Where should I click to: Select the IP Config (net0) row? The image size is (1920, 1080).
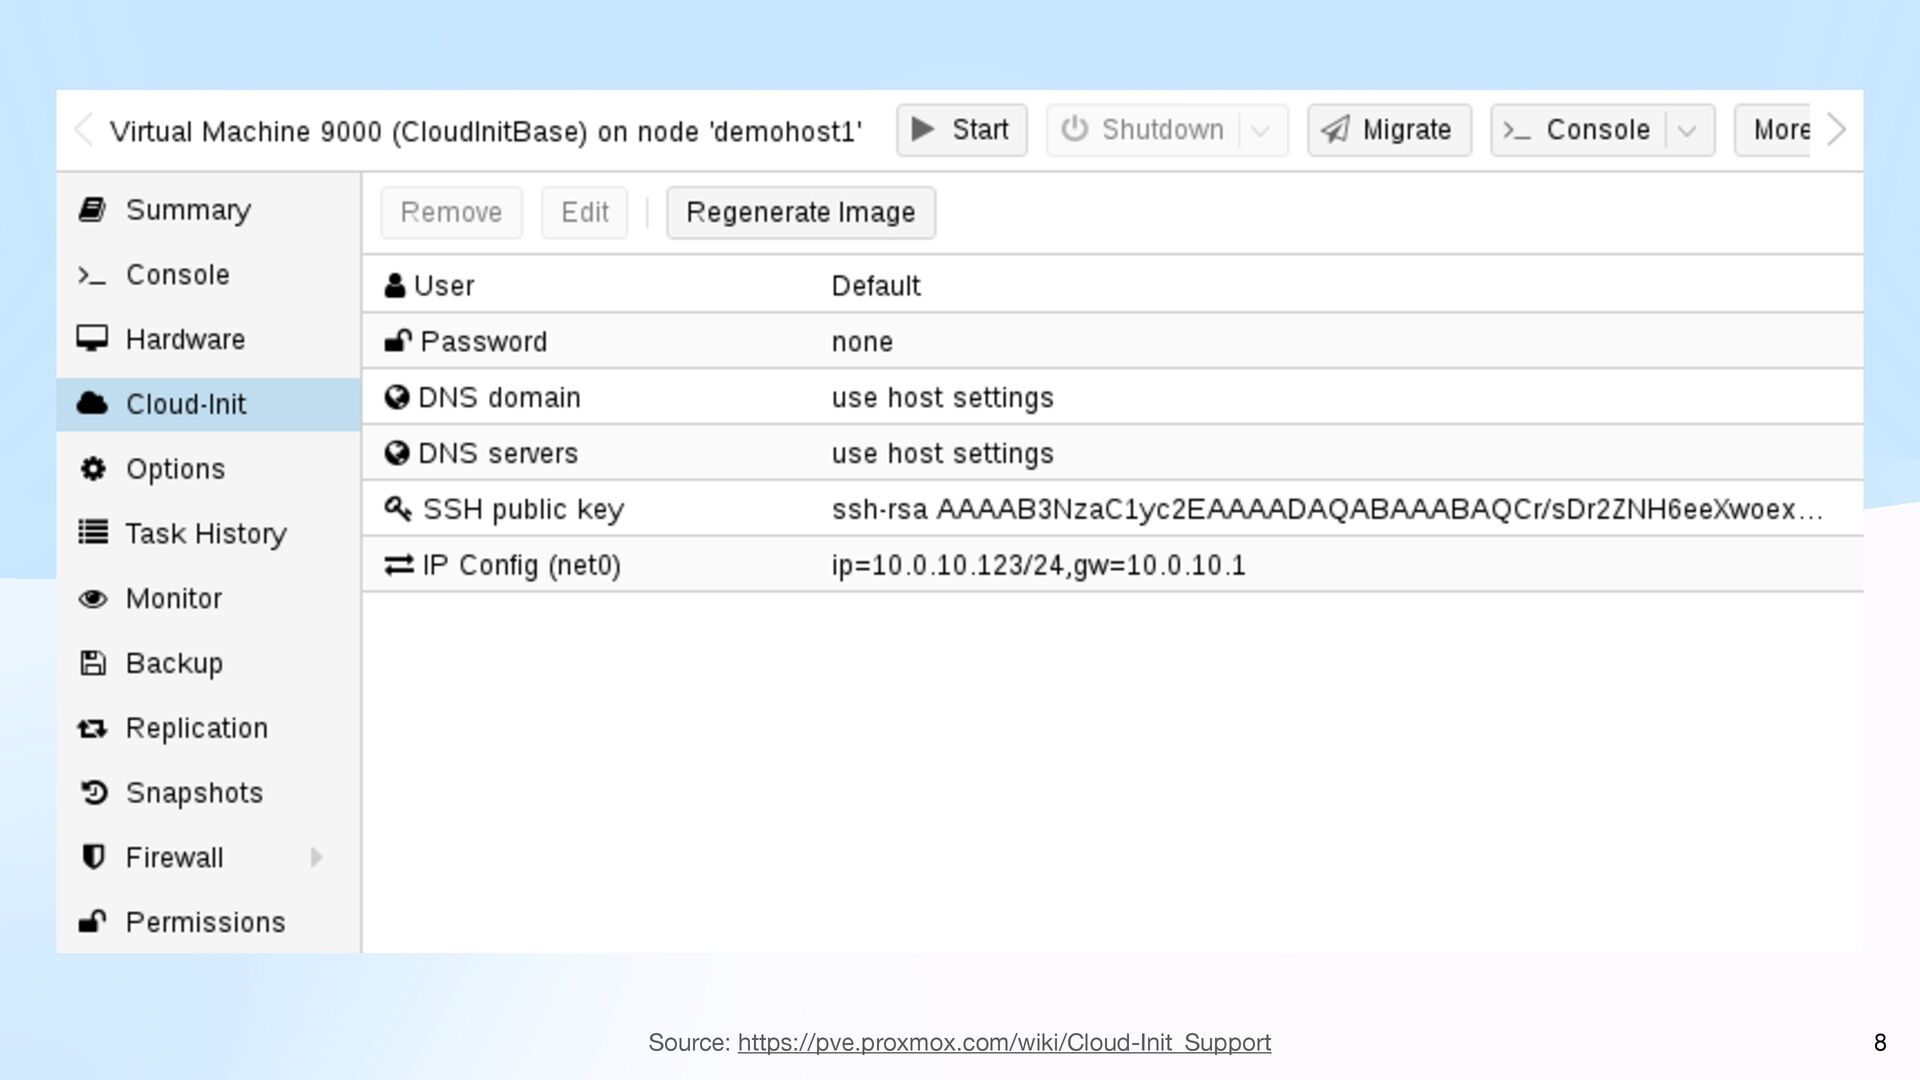(1110, 565)
